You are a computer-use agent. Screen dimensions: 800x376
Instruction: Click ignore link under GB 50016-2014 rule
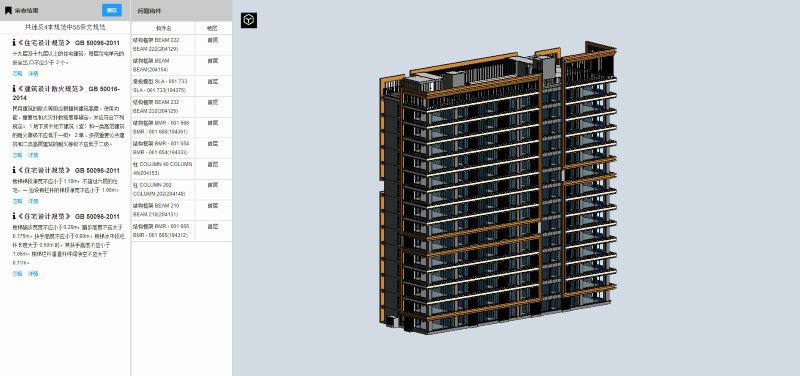point(17,155)
